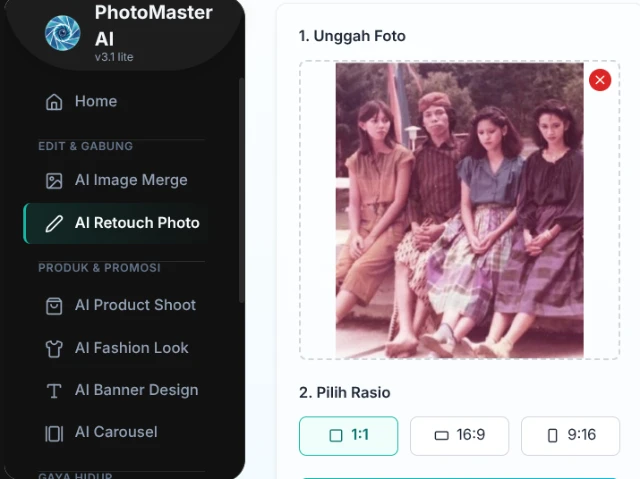Click the AI Retouch Photo pencil icon
640x479 pixels.
coord(54,224)
